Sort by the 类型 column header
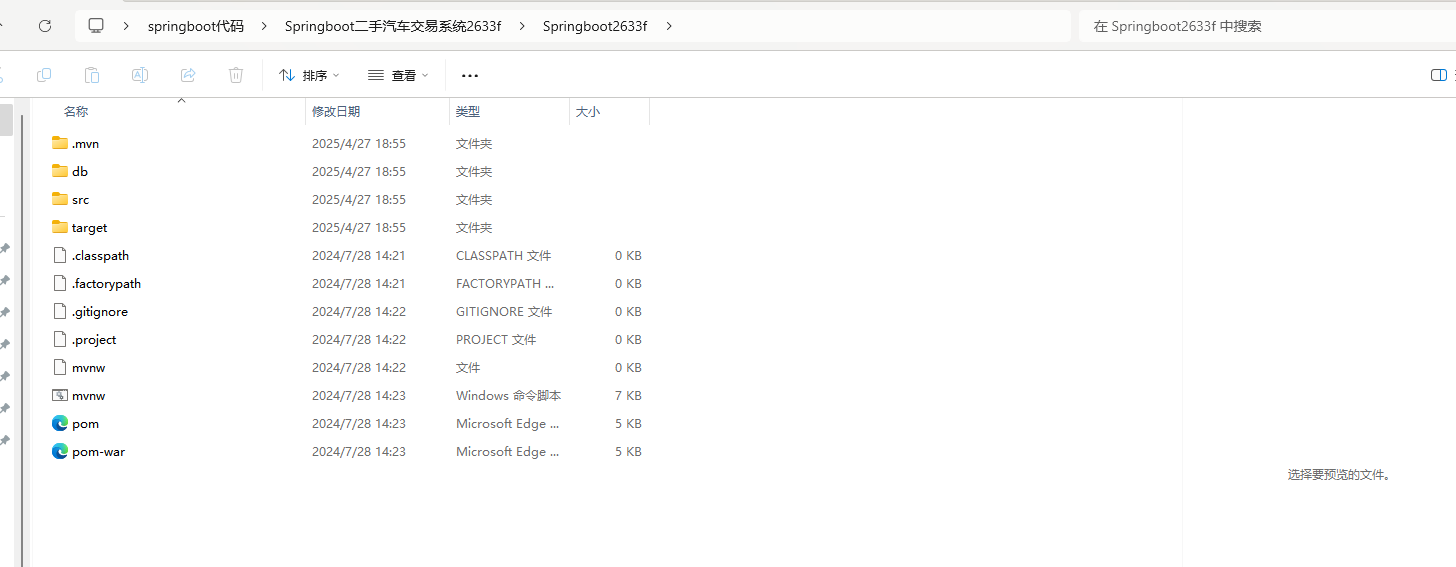This screenshot has width=1456, height=567. click(x=468, y=111)
